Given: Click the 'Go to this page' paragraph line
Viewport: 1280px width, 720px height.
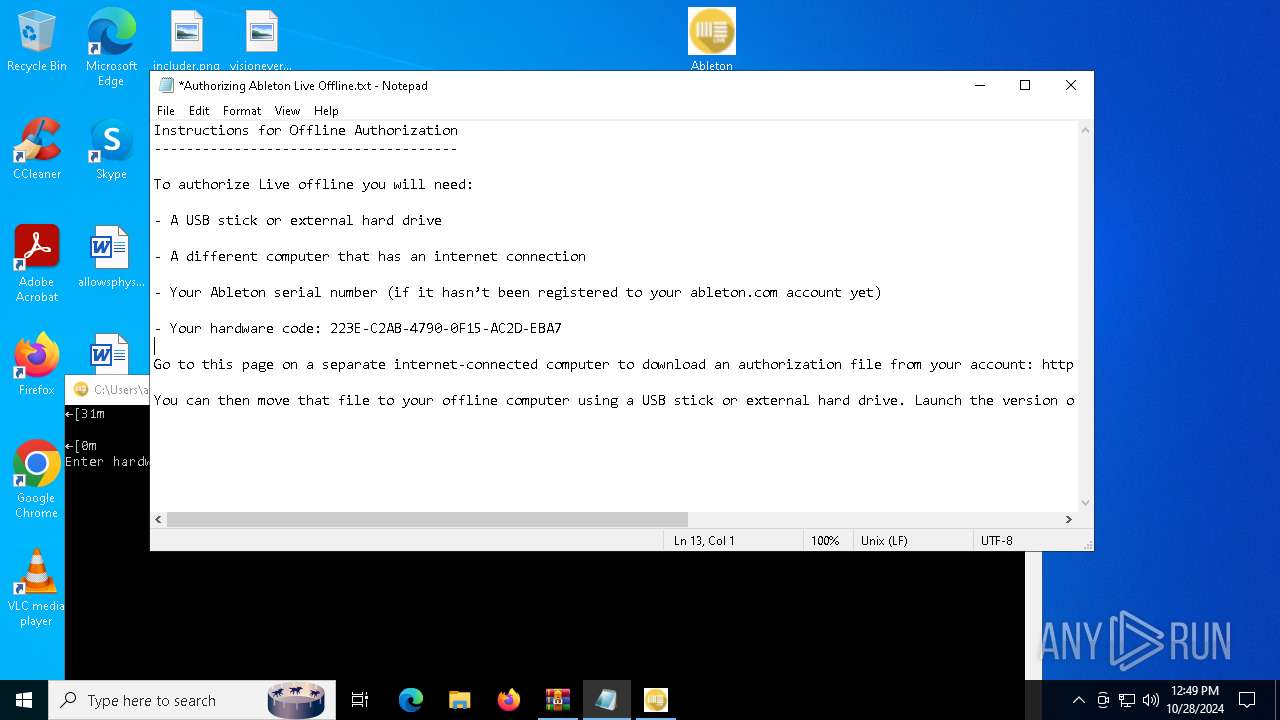Looking at the screenshot, I should pos(614,364).
